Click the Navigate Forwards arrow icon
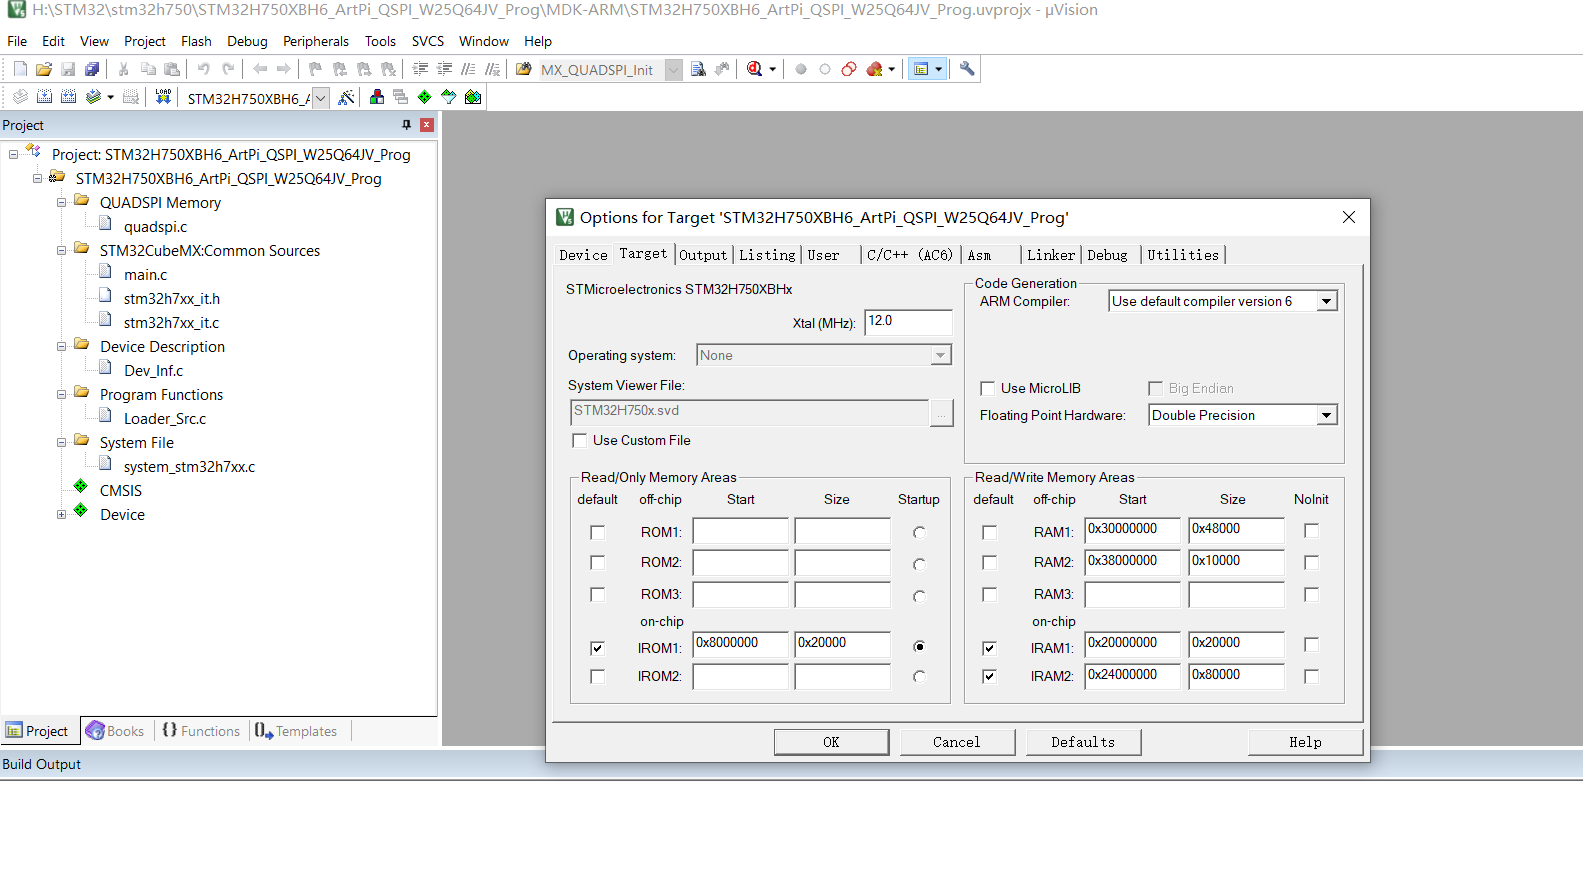1583x884 pixels. (284, 69)
